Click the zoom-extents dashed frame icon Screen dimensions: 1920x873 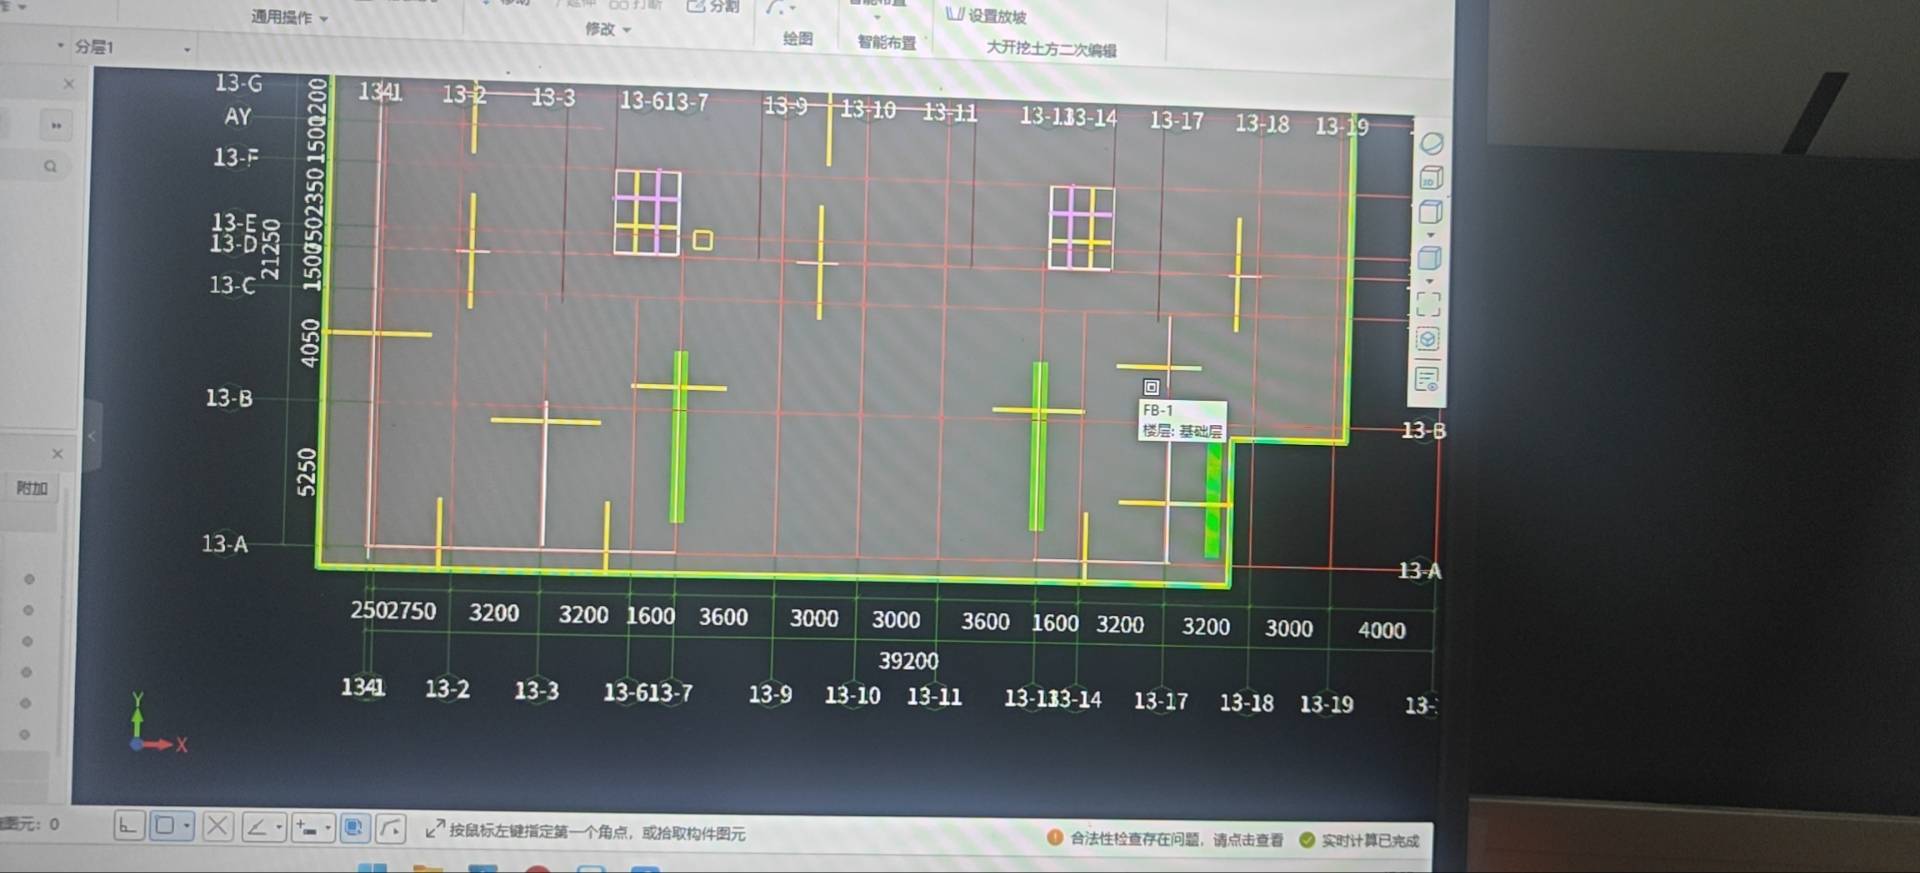click(1429, 303)
